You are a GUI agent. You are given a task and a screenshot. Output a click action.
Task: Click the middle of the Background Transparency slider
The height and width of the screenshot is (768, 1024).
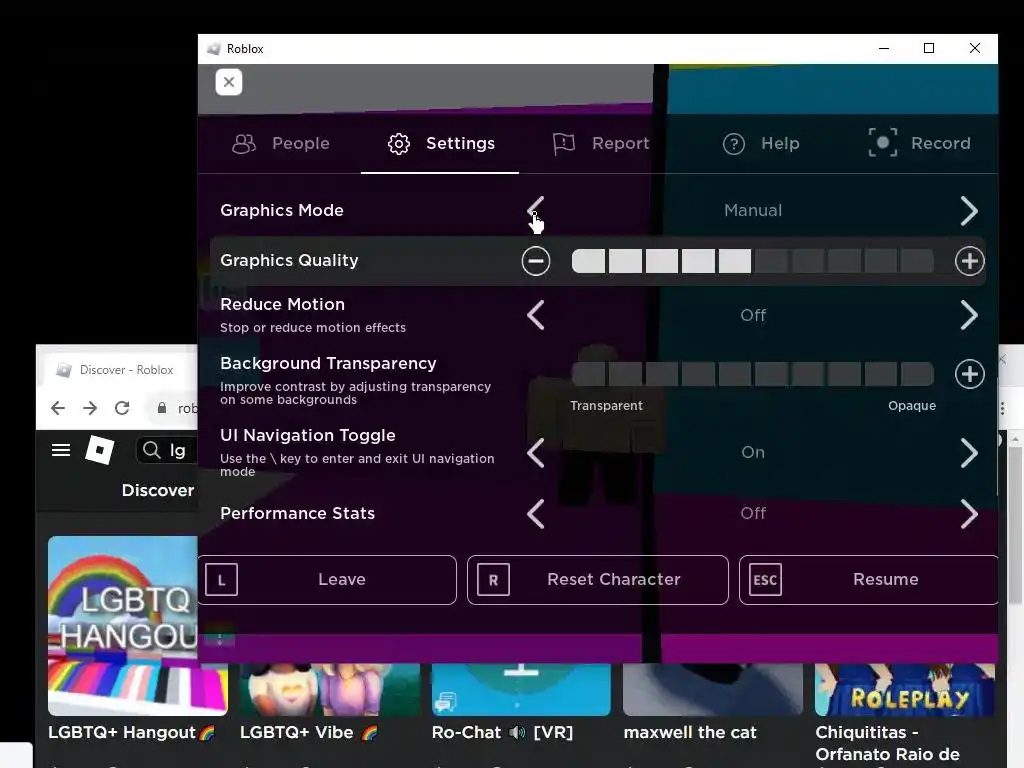pyautogui.click(x=752, y=374)
